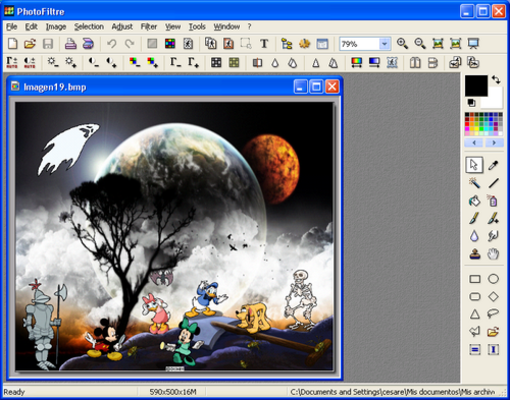510x400 pixels.
Task: Click the Open file folder button
Action: (30, 44)
